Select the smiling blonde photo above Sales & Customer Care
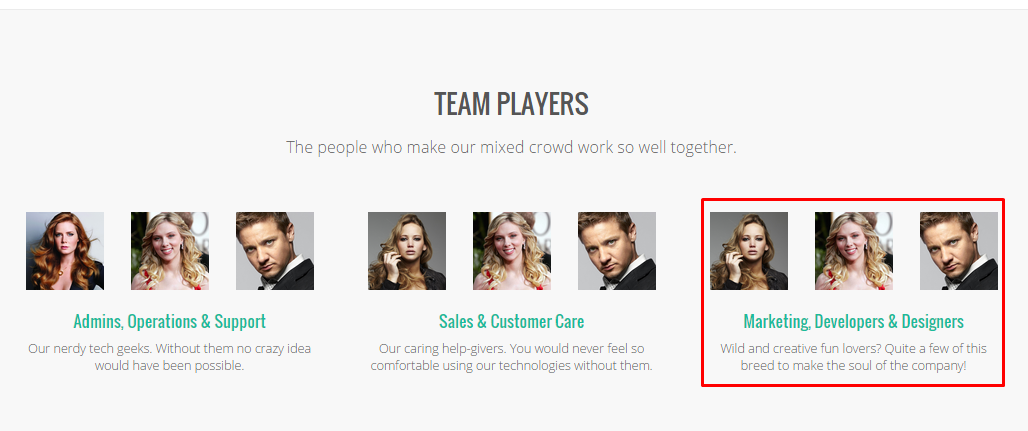Viewport: 1028px width, 431px height. (x=512, y=251)
